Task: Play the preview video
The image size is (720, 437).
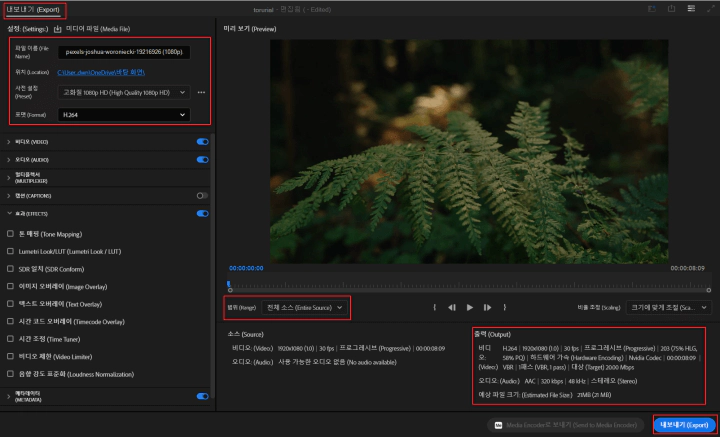Action: click(470, 308)
